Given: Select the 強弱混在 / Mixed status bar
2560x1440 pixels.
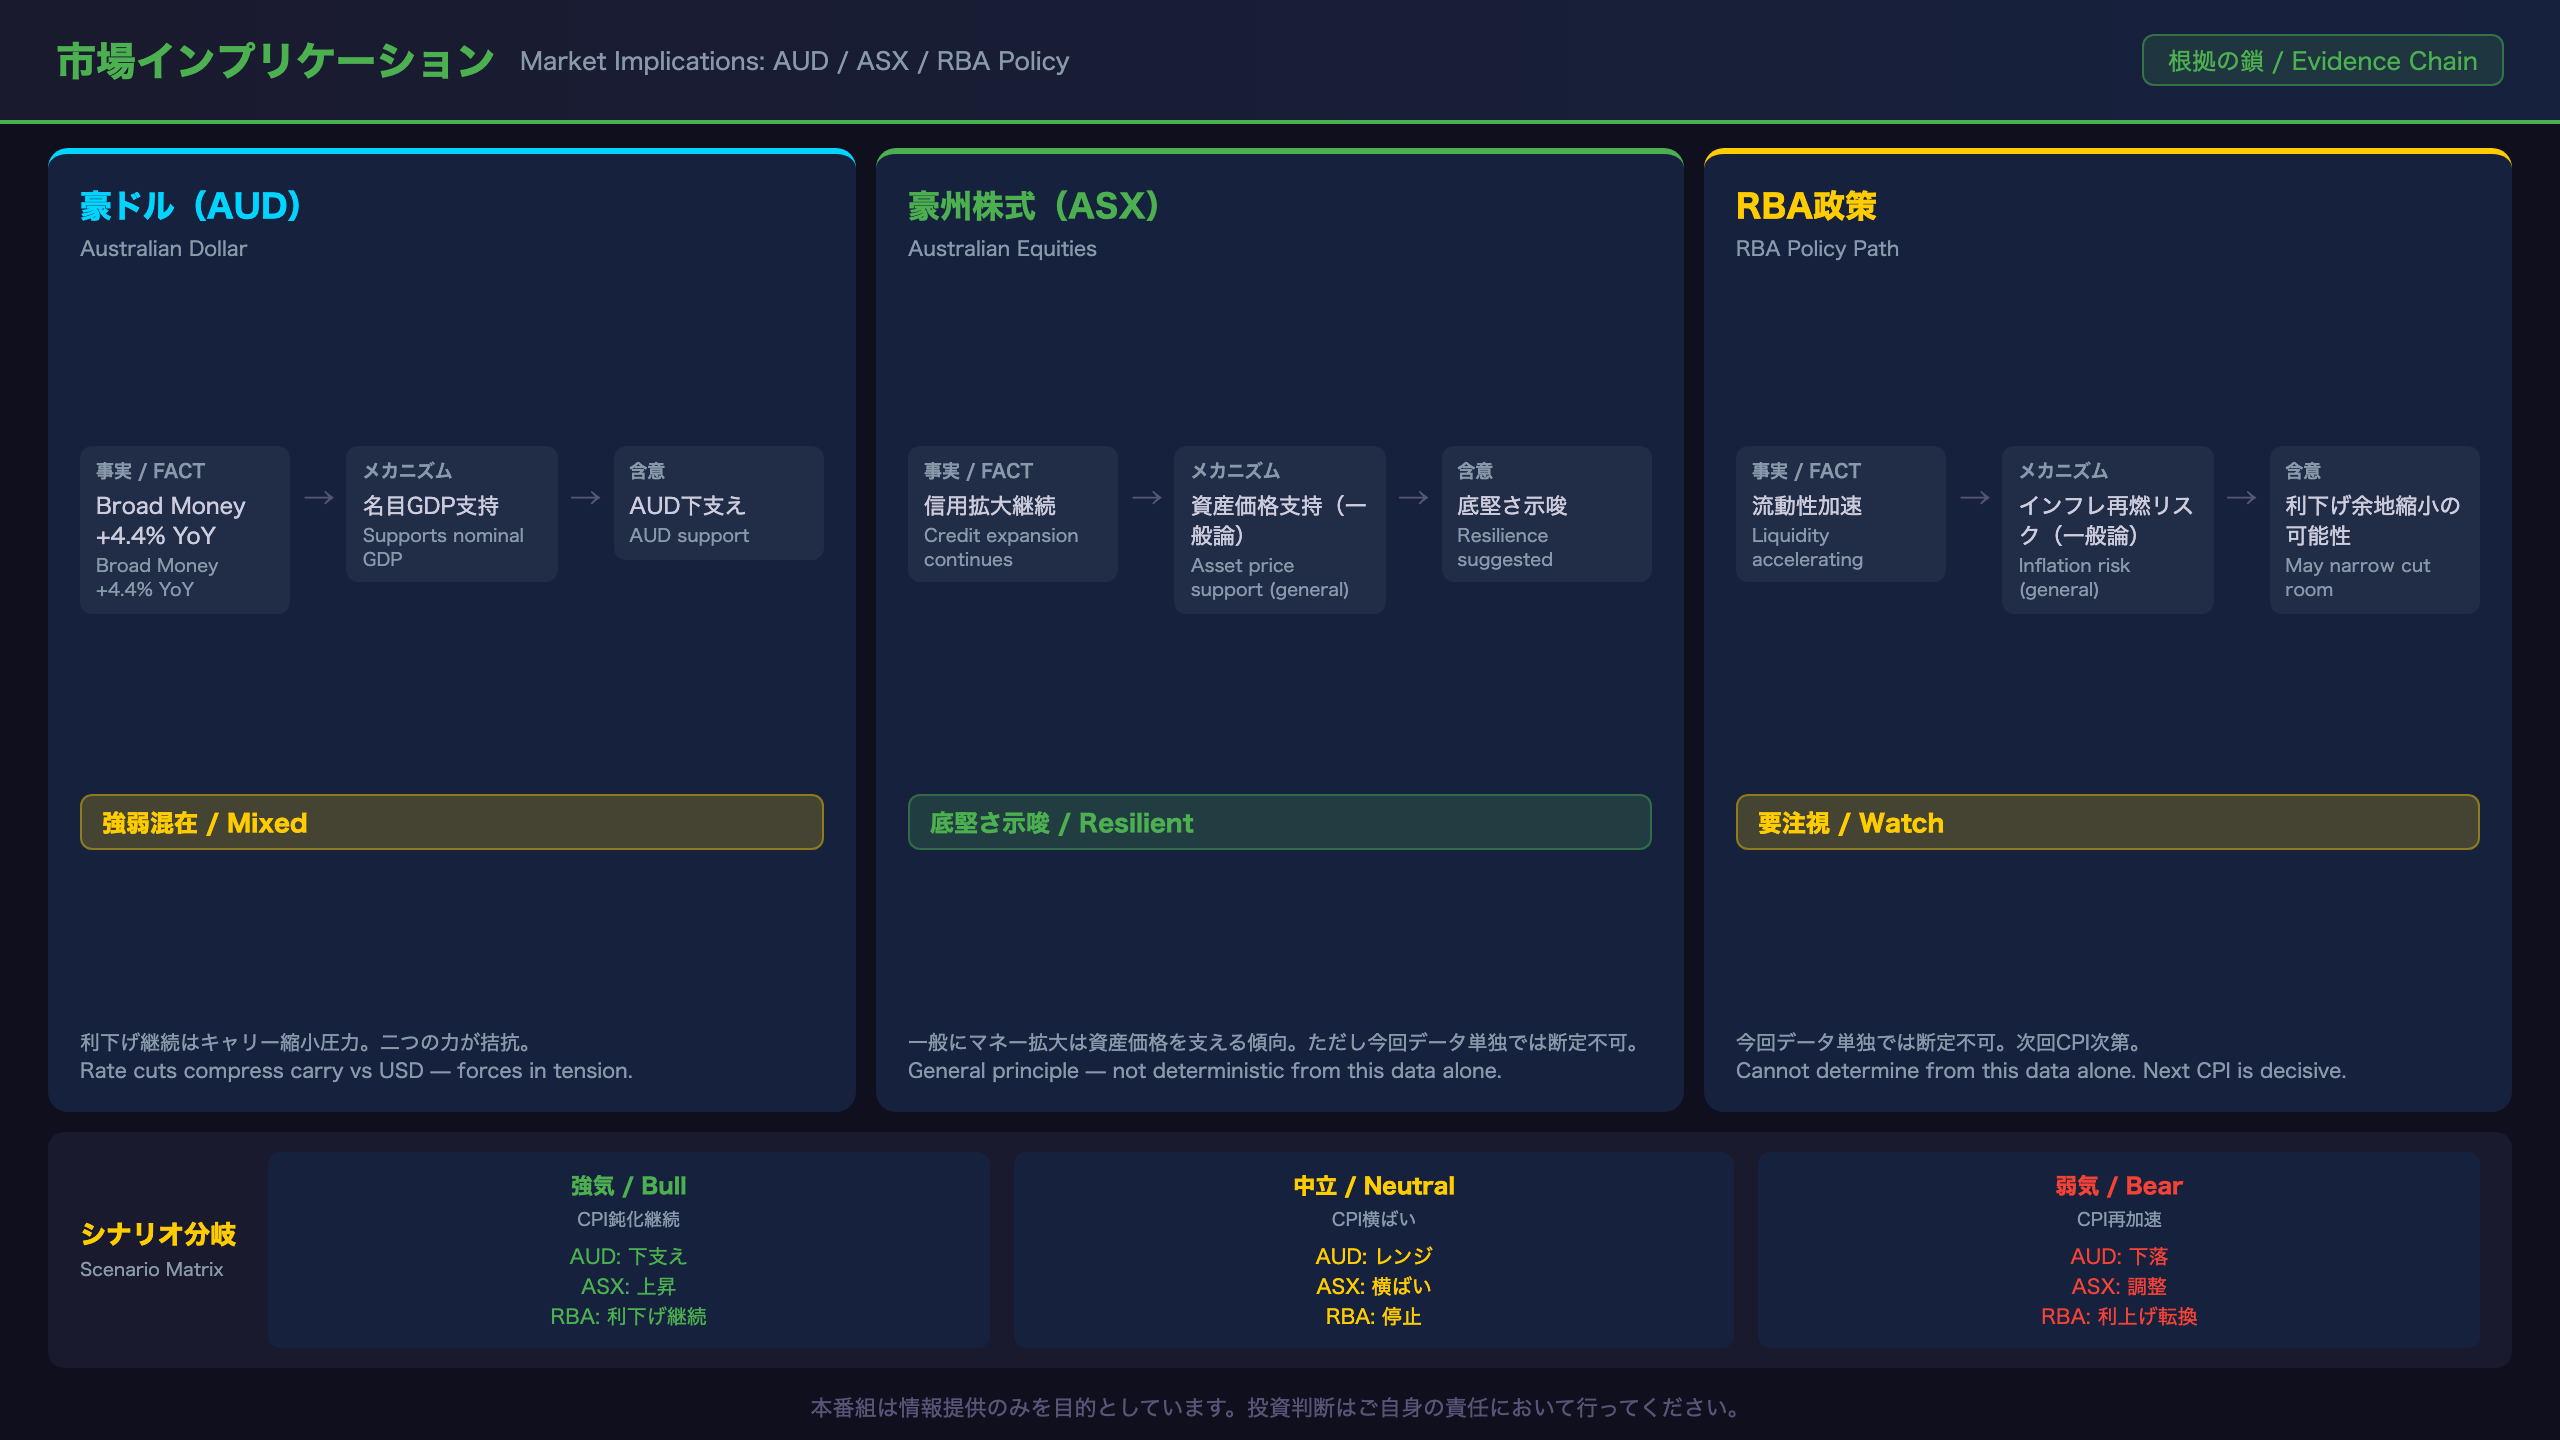Looking at the screenshot, I should [x=452, y=822].
